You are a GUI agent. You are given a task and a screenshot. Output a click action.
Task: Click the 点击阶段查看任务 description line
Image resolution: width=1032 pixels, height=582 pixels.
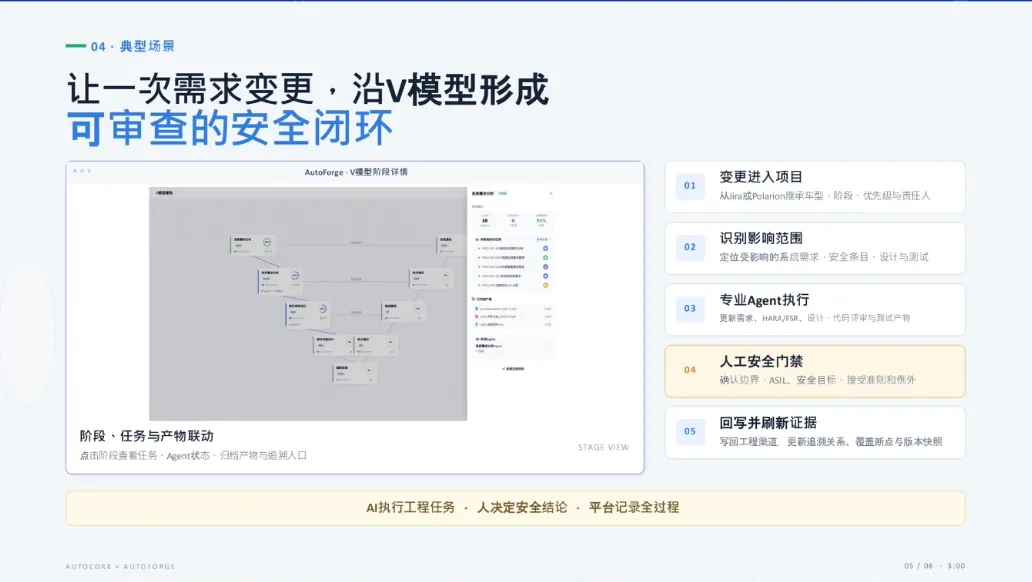tap(193, 456)
